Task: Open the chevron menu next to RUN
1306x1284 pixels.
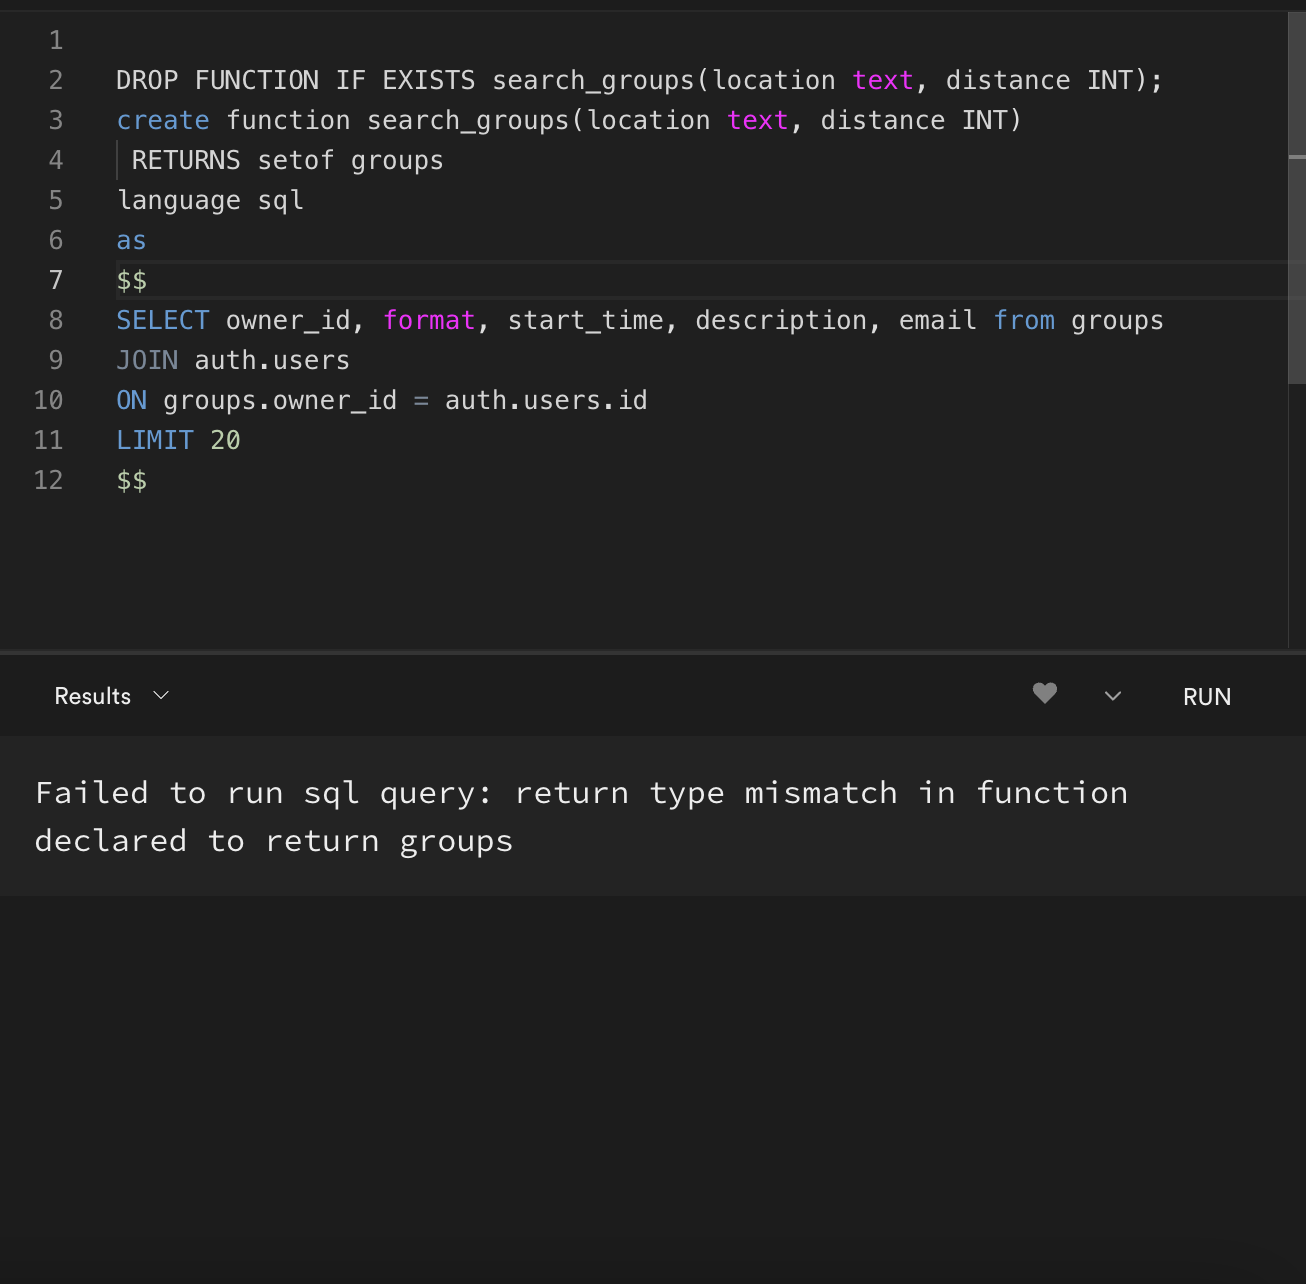Action: point(1112,696)
